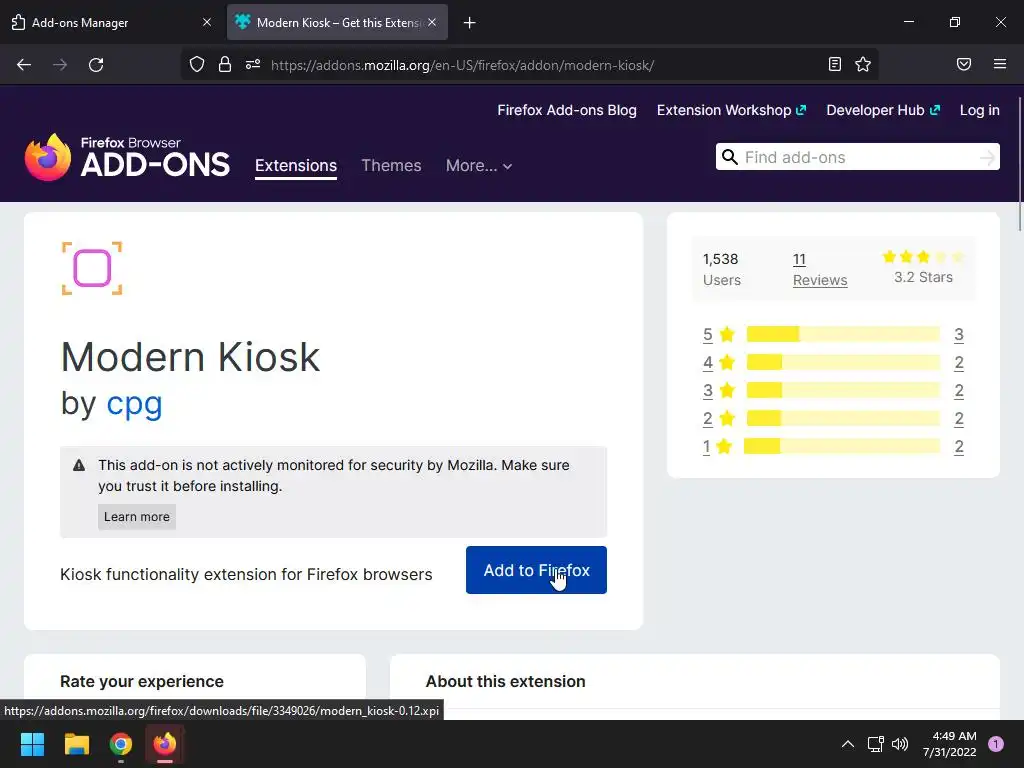The height and width of the screenshot is (768, 1024).
Task: Click the 1-star rating bar
Action: pyautogui.click(x=842, y=447)
